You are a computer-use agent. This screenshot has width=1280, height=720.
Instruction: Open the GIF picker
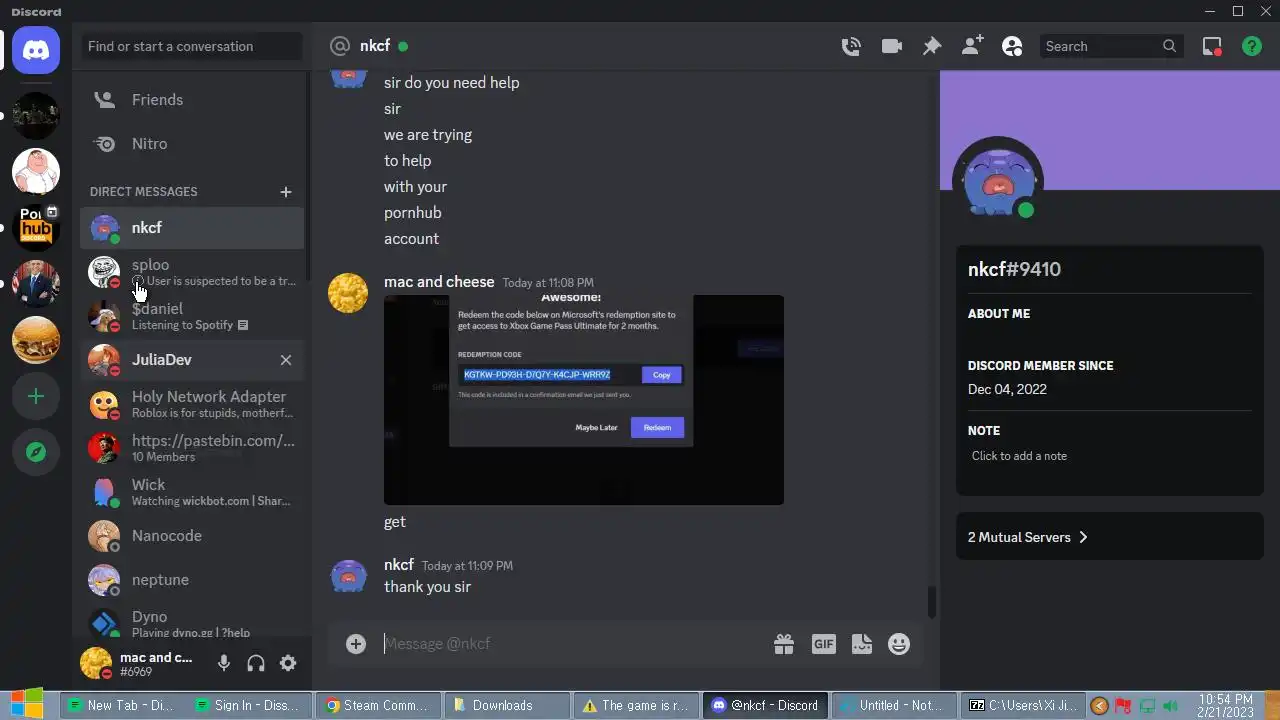click(x=823, y=644)
